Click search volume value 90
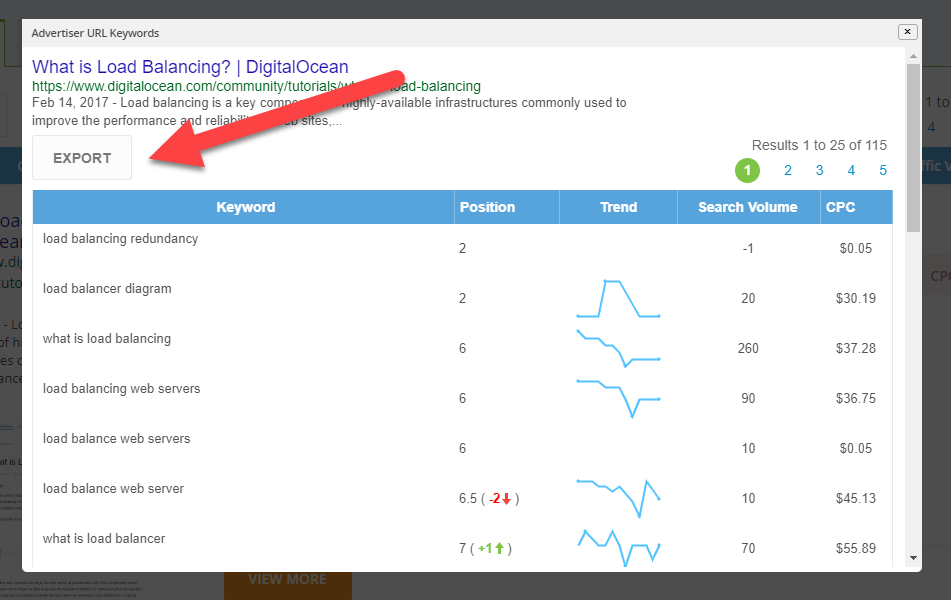The image size is (951, 600). 748,399
